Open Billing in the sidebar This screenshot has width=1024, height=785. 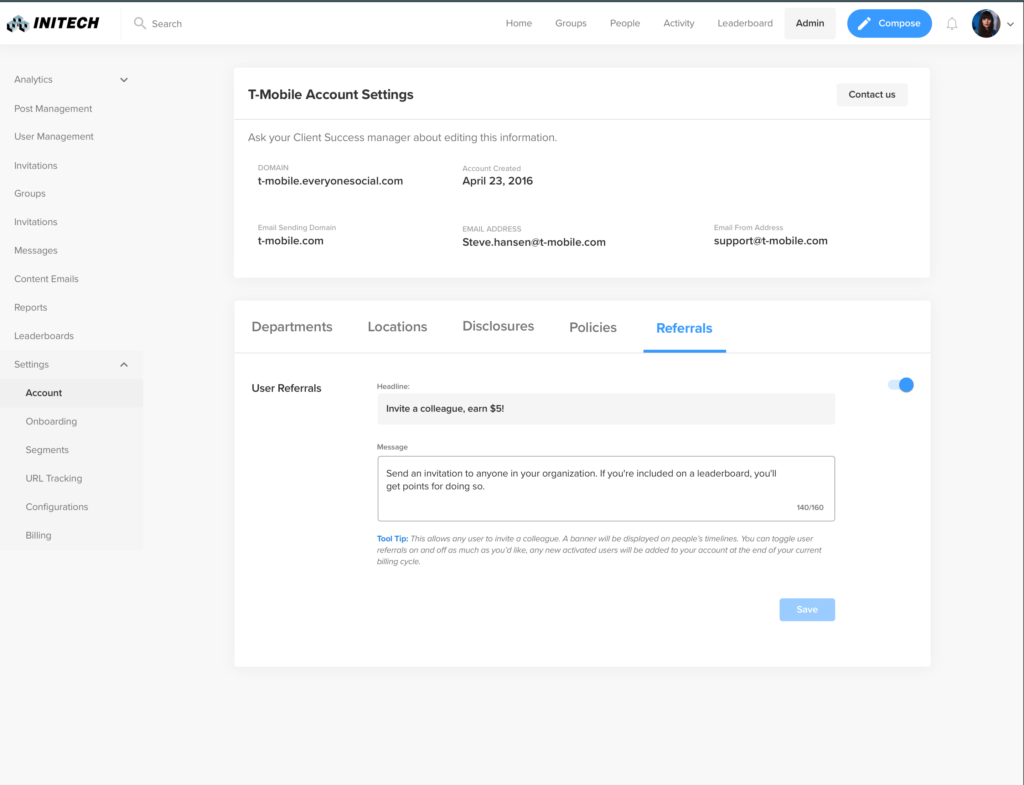[39, 536]
